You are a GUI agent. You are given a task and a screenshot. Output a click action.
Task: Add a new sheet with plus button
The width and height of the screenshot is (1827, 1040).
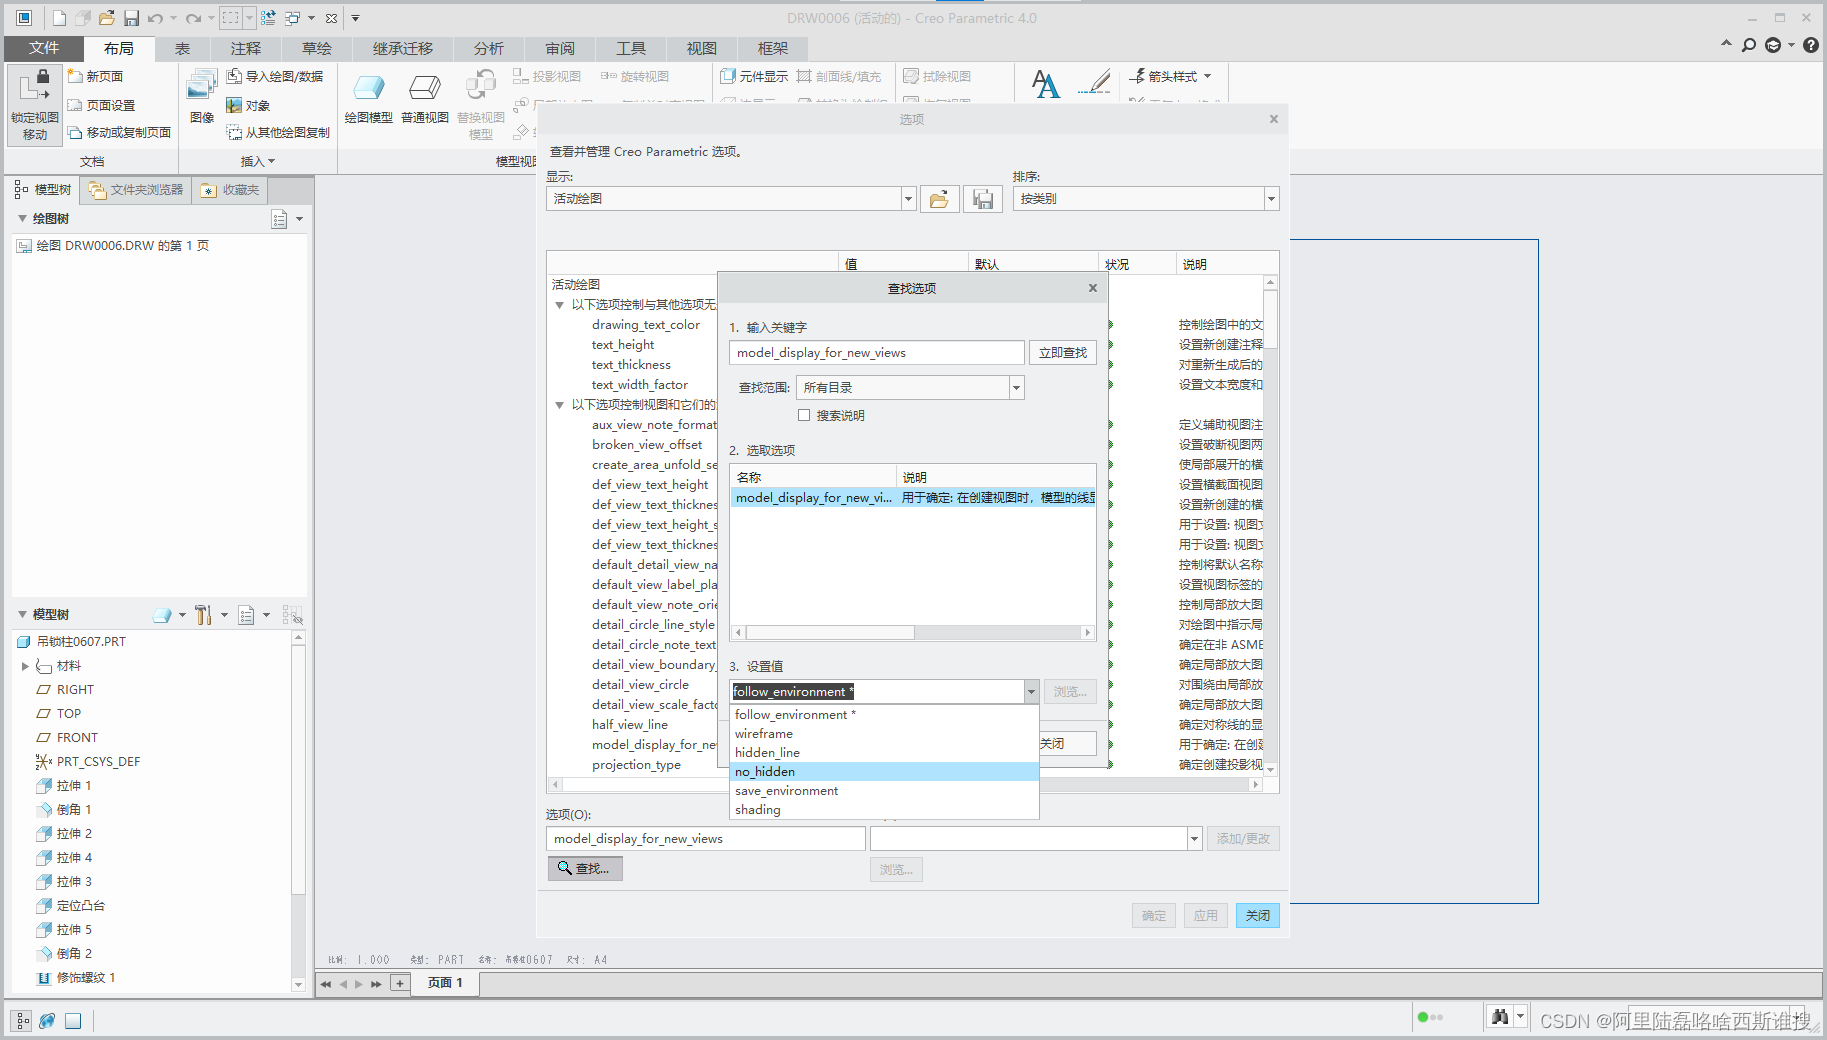point(400,983)
